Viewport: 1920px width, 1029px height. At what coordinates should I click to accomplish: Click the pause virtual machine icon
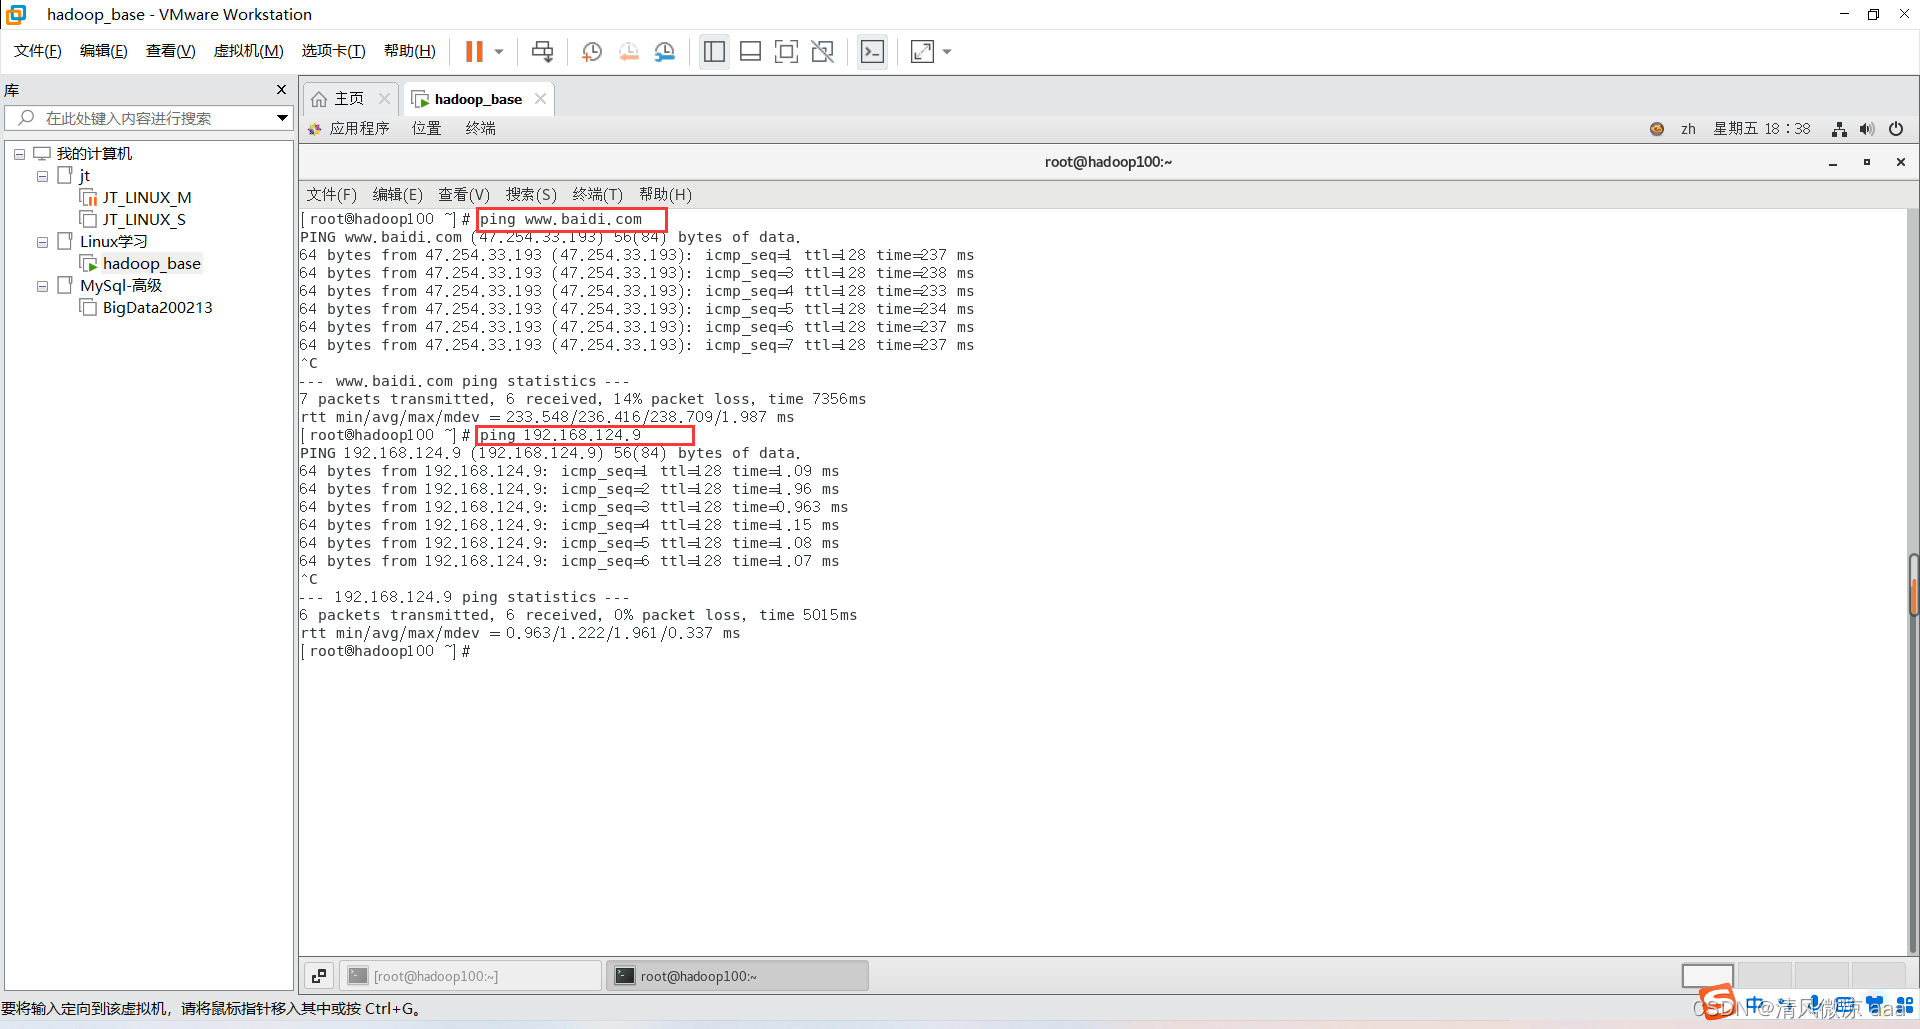click(x=474, y=51)
